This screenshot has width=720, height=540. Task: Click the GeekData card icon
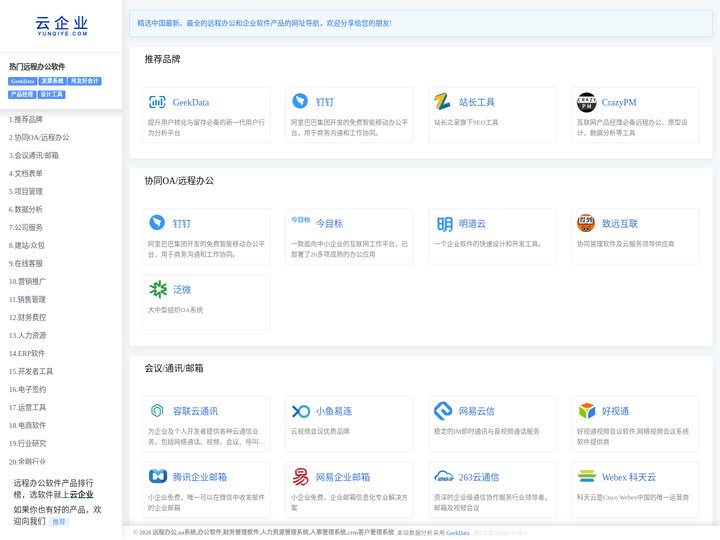pyautogui.click(x=157, y=102)
